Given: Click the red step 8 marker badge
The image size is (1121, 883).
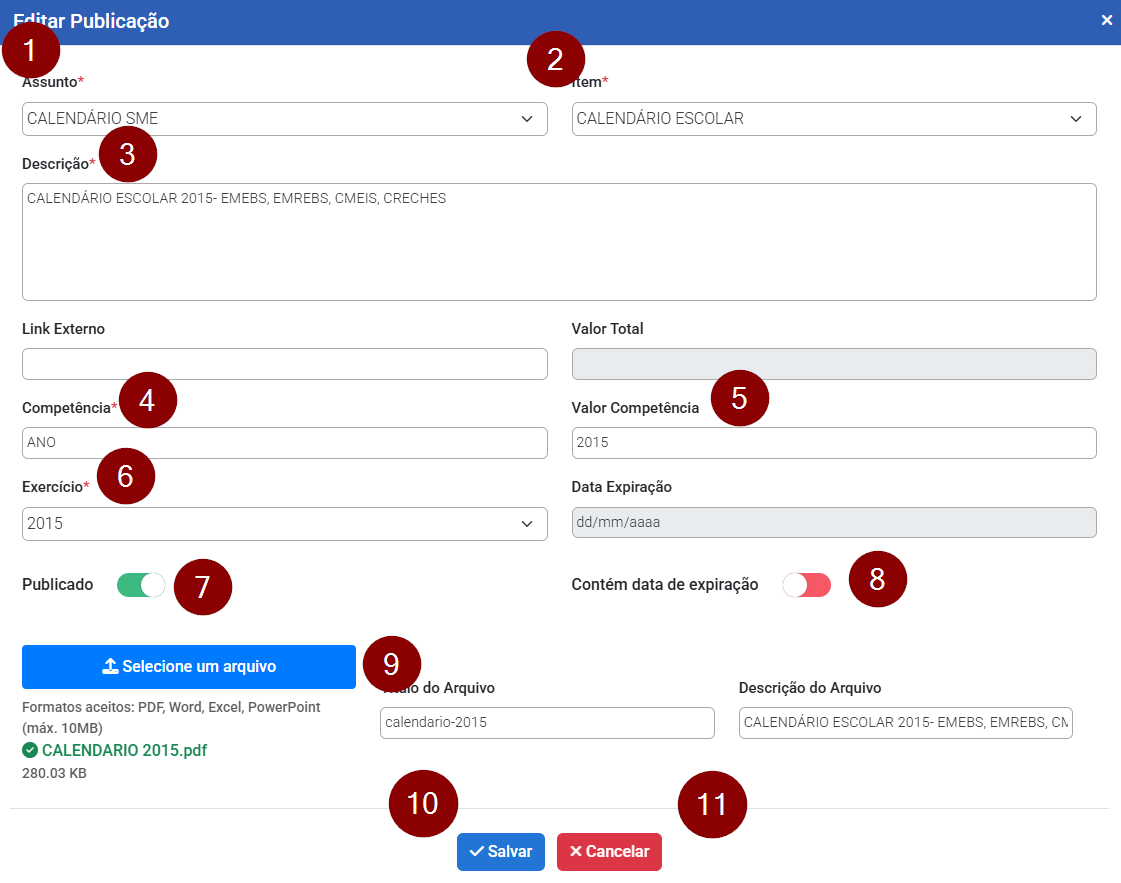Looking at the screenshot, I should (877, 578).
